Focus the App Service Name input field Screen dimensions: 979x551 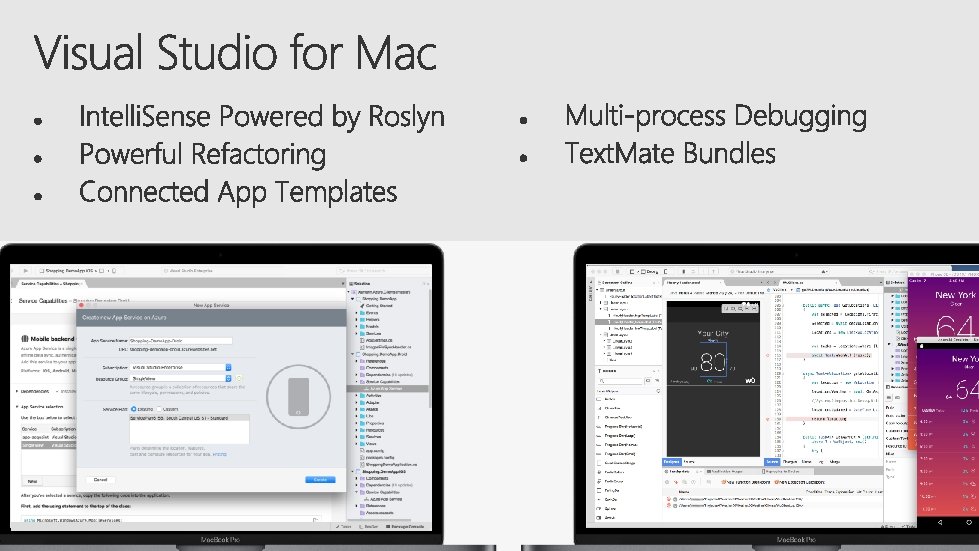coord(181,341)
